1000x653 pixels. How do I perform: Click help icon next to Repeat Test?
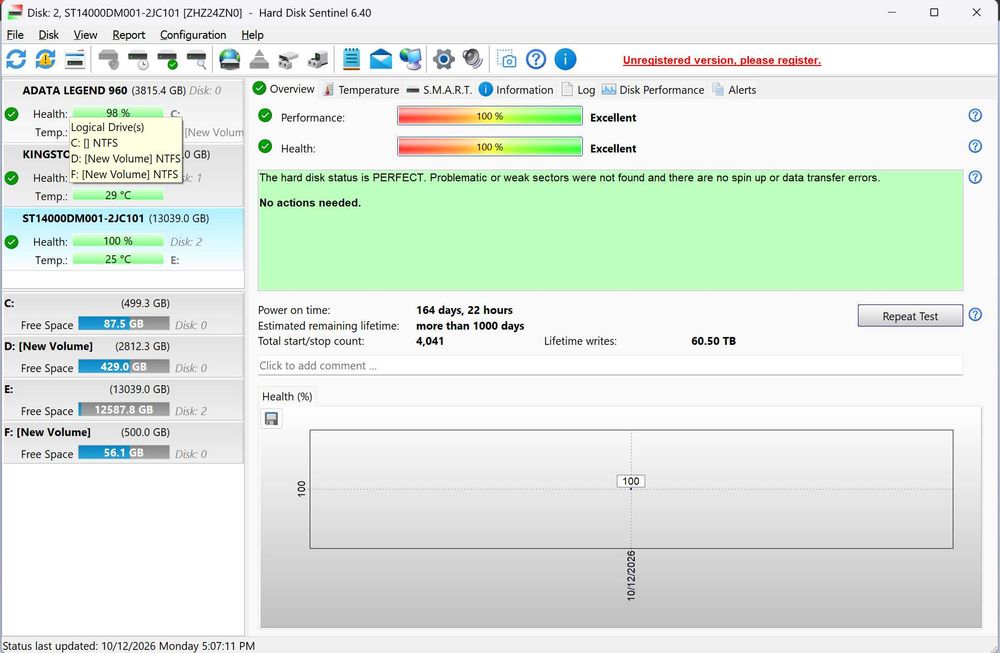pos(975,314)
